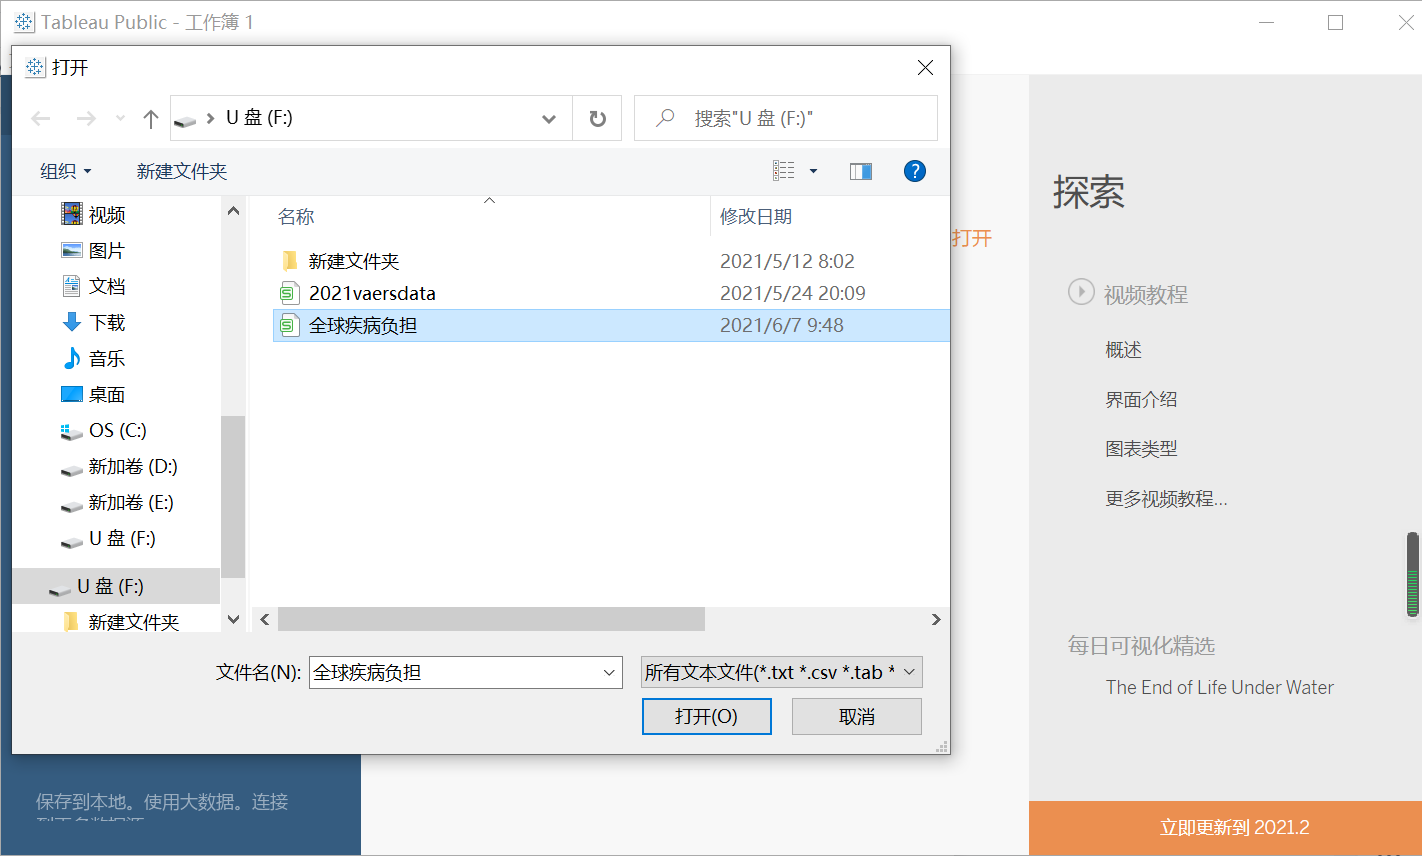Click the 全球疾病负担 file icon
This screenshot has width=1422, height=856.
289,325
